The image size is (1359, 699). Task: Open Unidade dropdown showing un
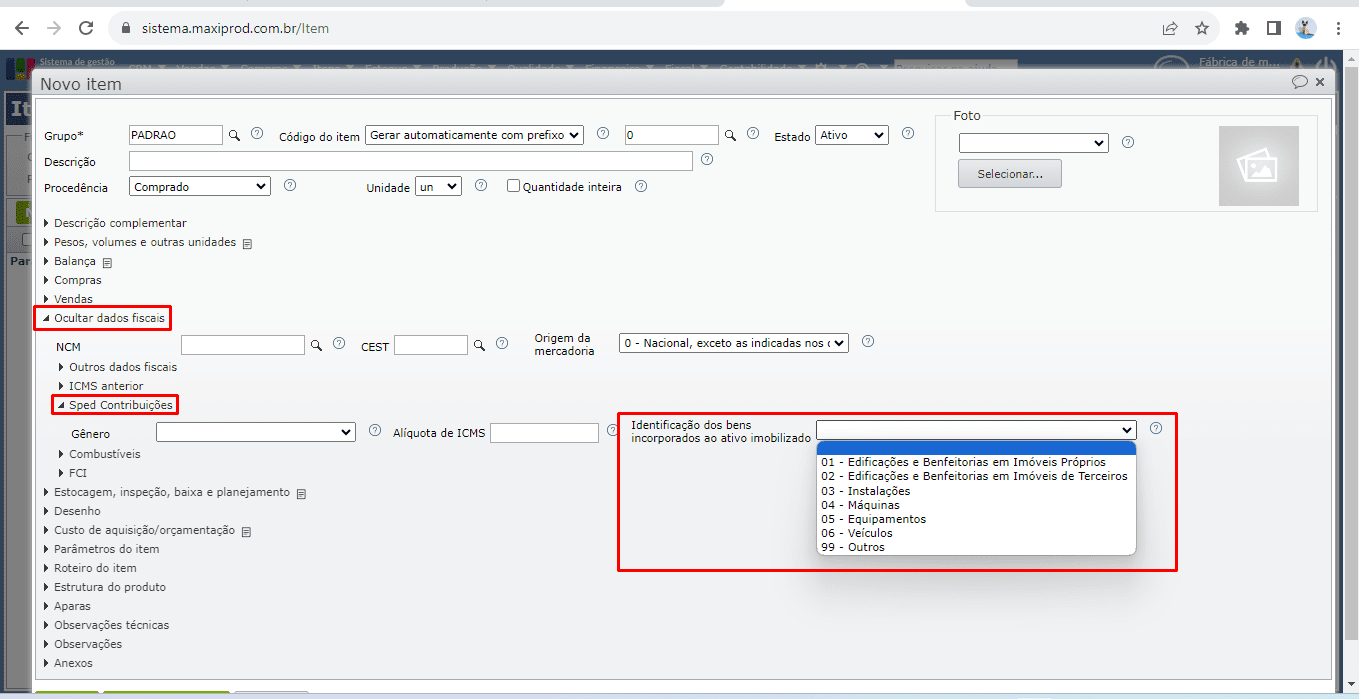click(x=439, y=186)
